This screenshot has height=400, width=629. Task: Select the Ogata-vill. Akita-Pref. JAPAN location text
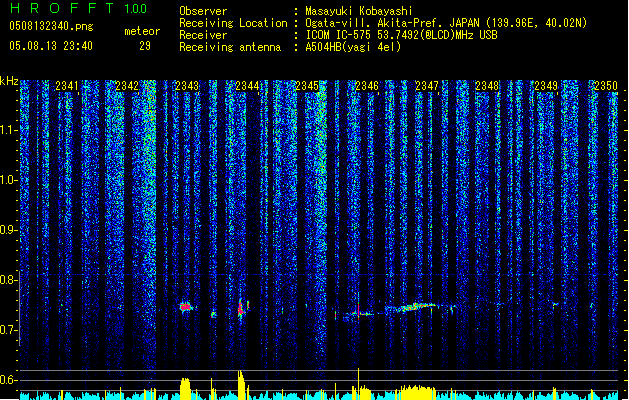point(446,23)
